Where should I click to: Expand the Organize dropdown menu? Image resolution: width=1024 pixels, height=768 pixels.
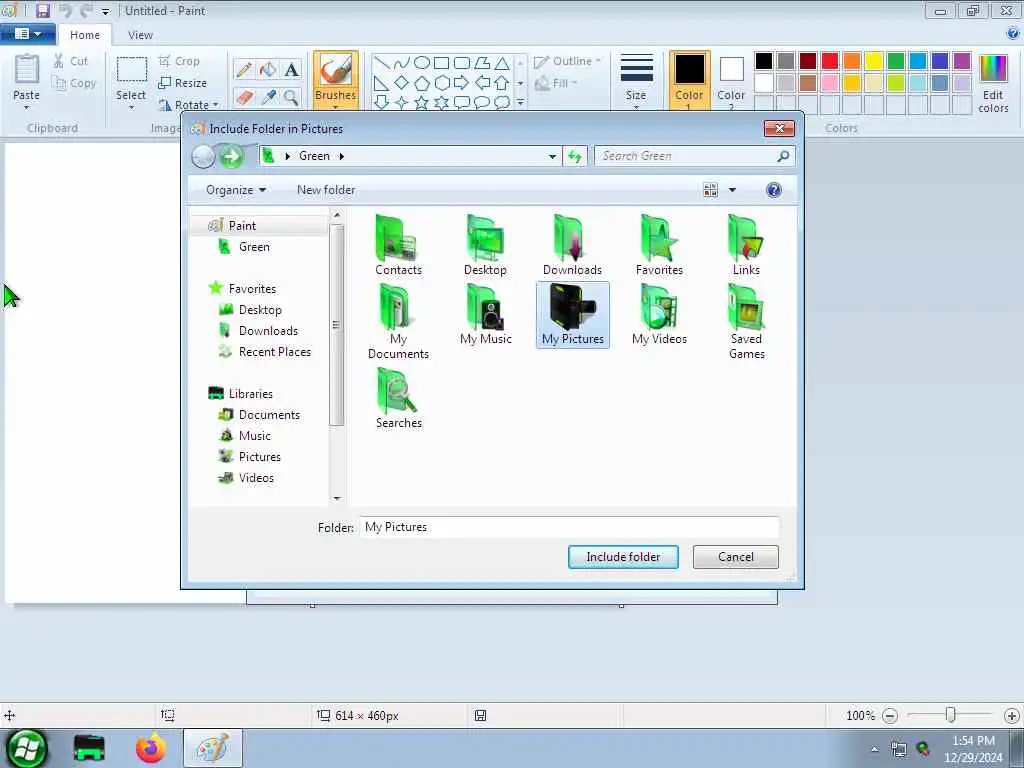[236, 190]
